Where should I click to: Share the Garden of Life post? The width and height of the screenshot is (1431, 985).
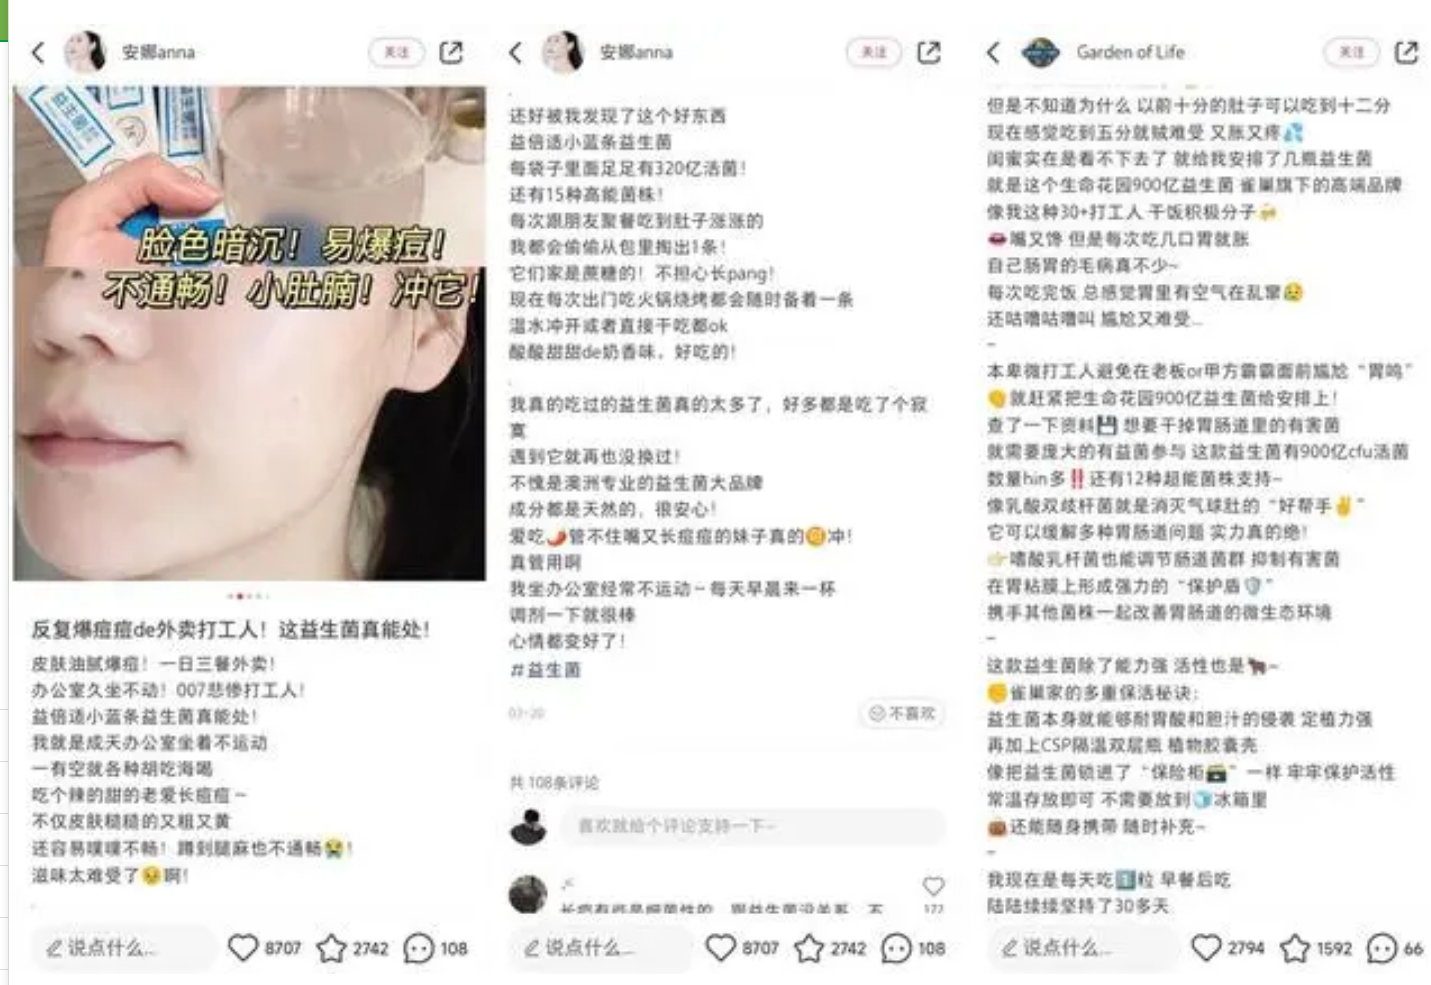1406,52
